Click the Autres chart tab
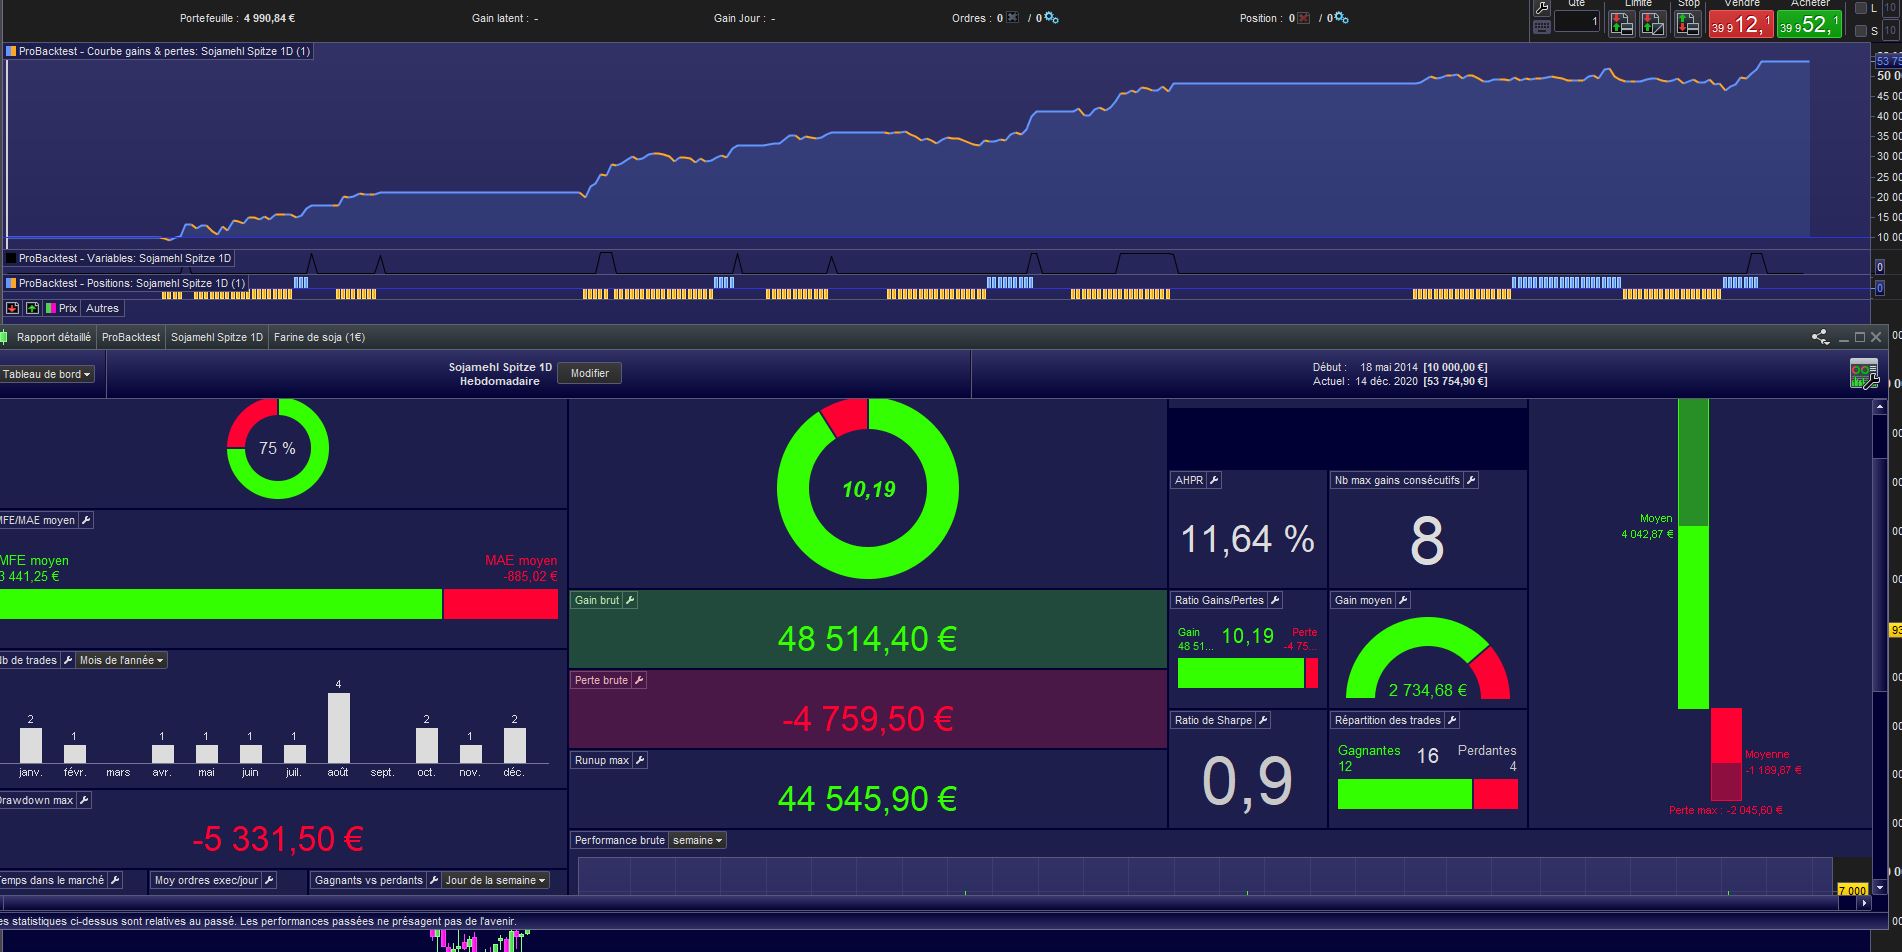The width and height of the screenshot is (1902, 952). click(x=102, y=308)
